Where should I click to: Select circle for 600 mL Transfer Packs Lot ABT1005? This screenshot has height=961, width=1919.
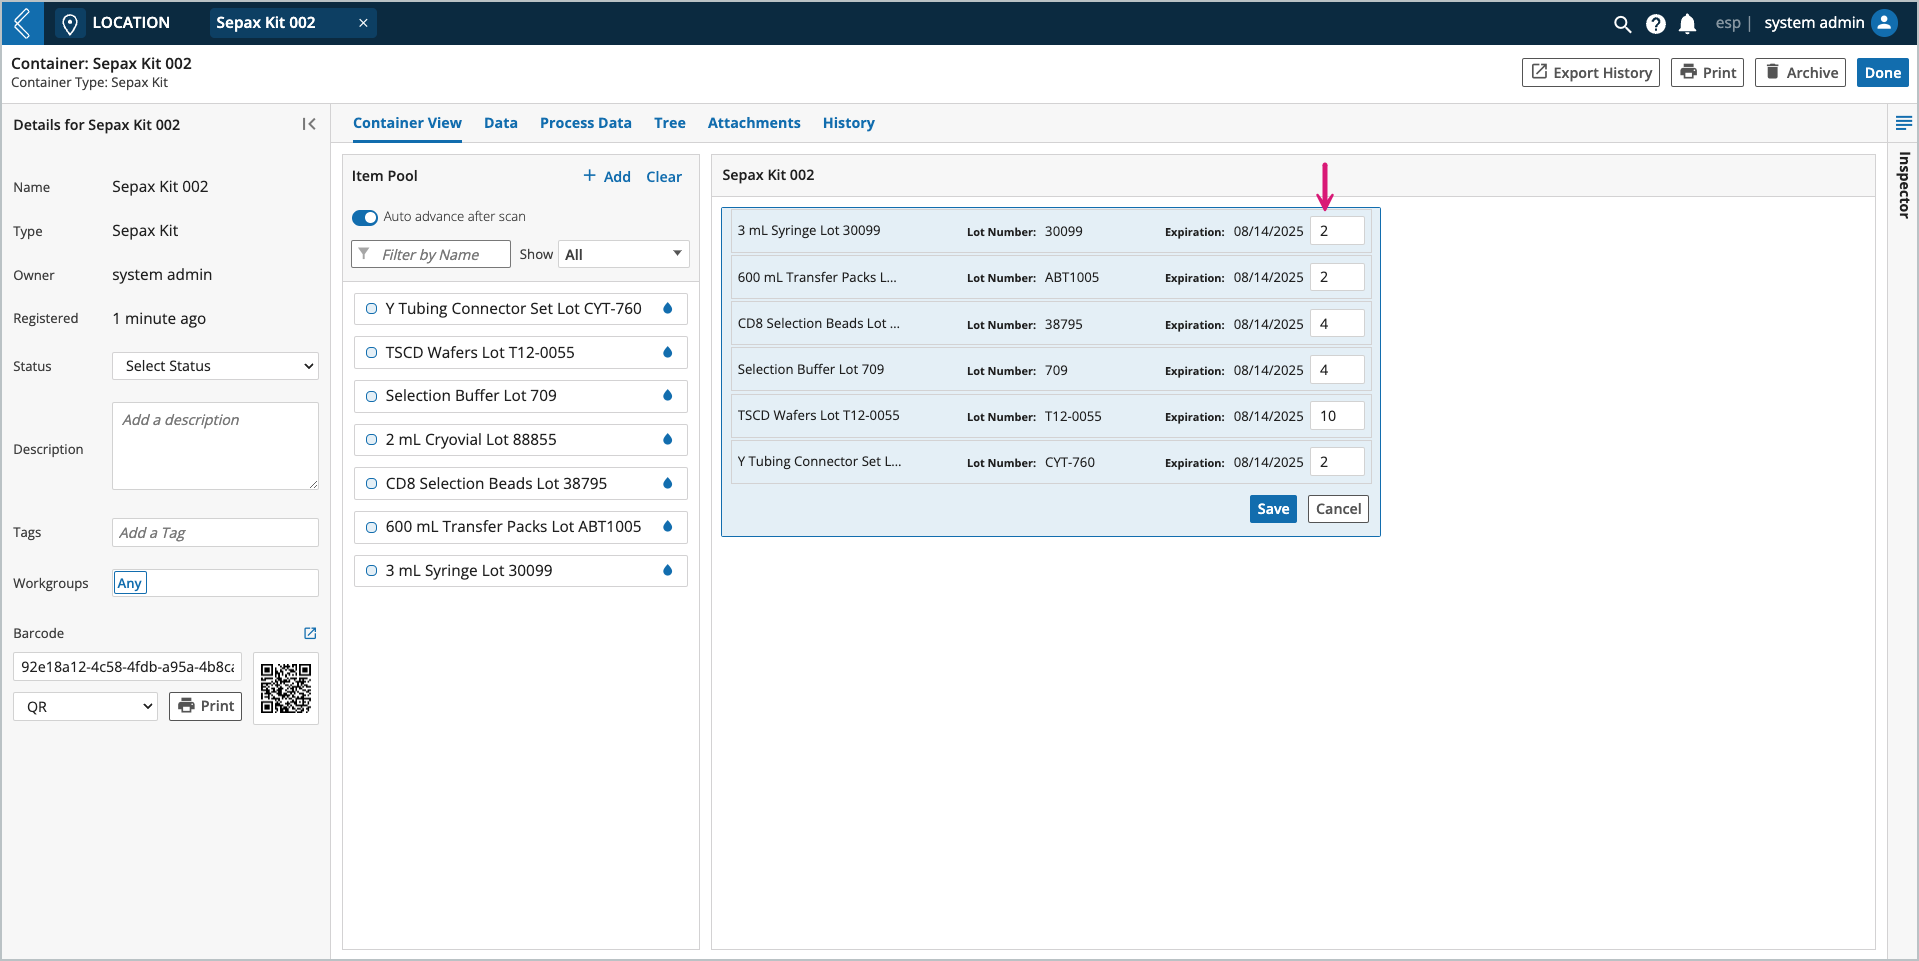tap(371, 527)
